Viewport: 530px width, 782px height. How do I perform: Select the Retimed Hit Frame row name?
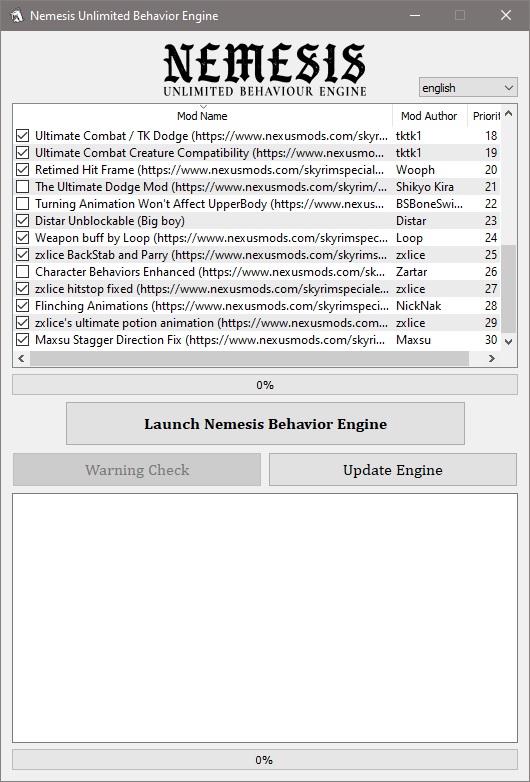[209, 170]
